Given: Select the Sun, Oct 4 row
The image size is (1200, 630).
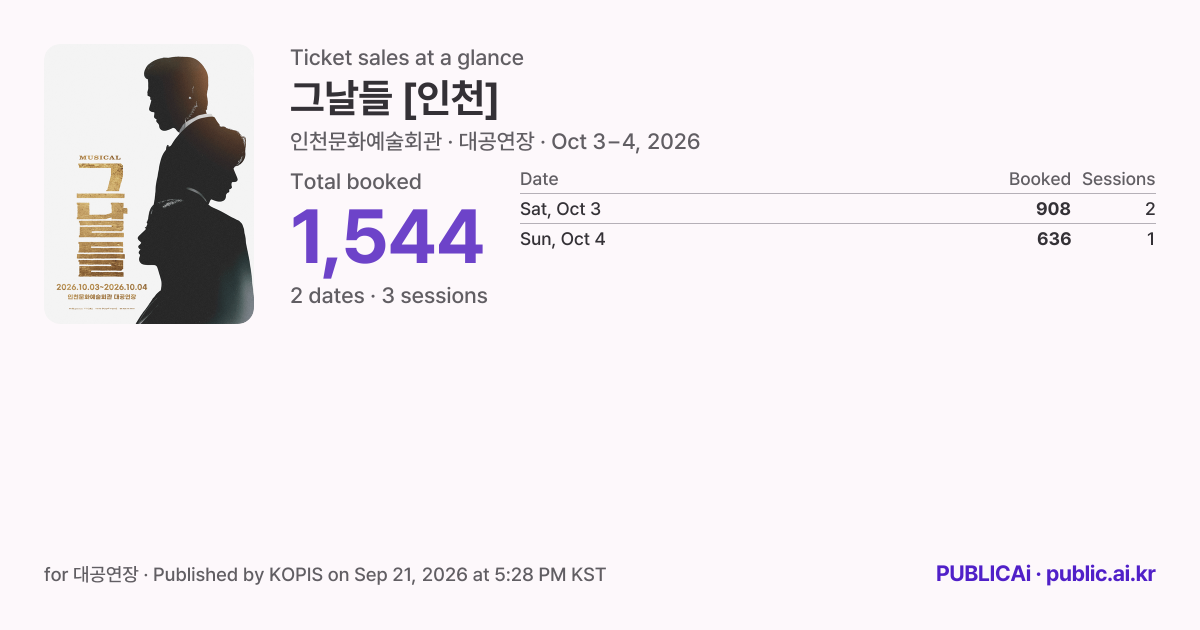Looking at the screenshot, I should pos(838,239).
